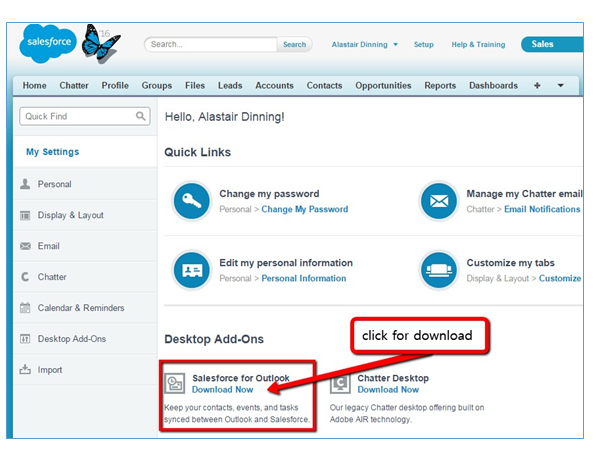Screen dimensions: 597x451
Task: Click the Desktop Add-Ons section heading
Action: click(214, 339)
